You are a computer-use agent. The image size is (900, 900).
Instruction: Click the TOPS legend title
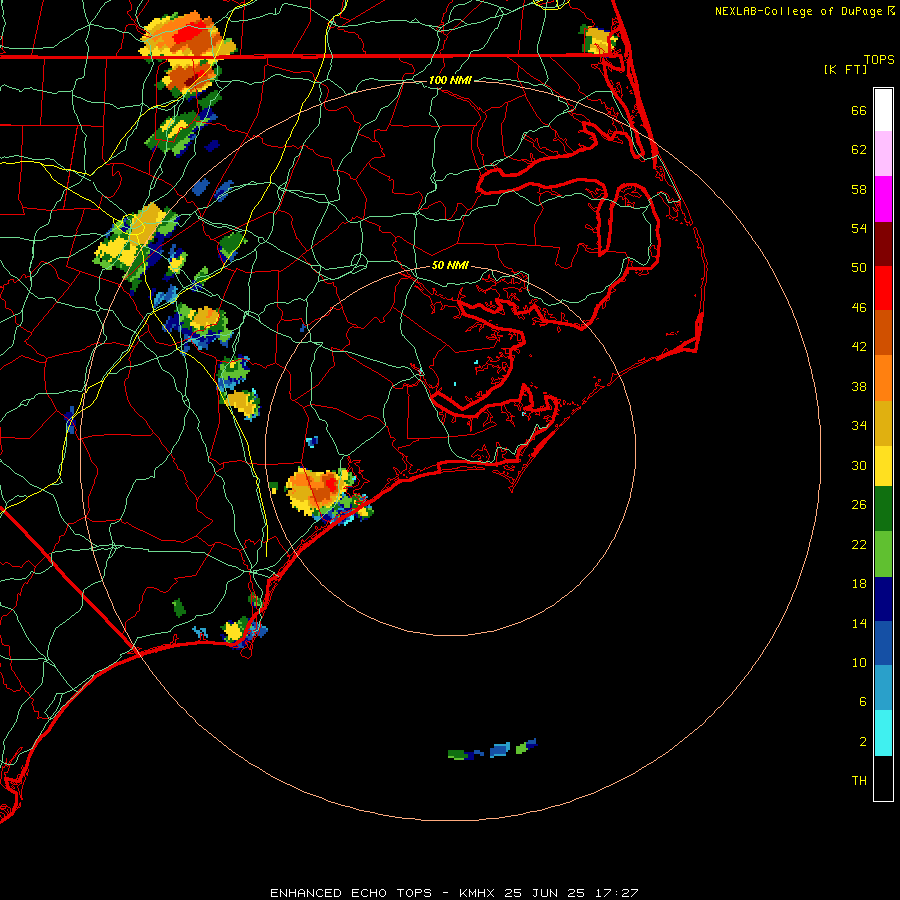pos(879,59)
